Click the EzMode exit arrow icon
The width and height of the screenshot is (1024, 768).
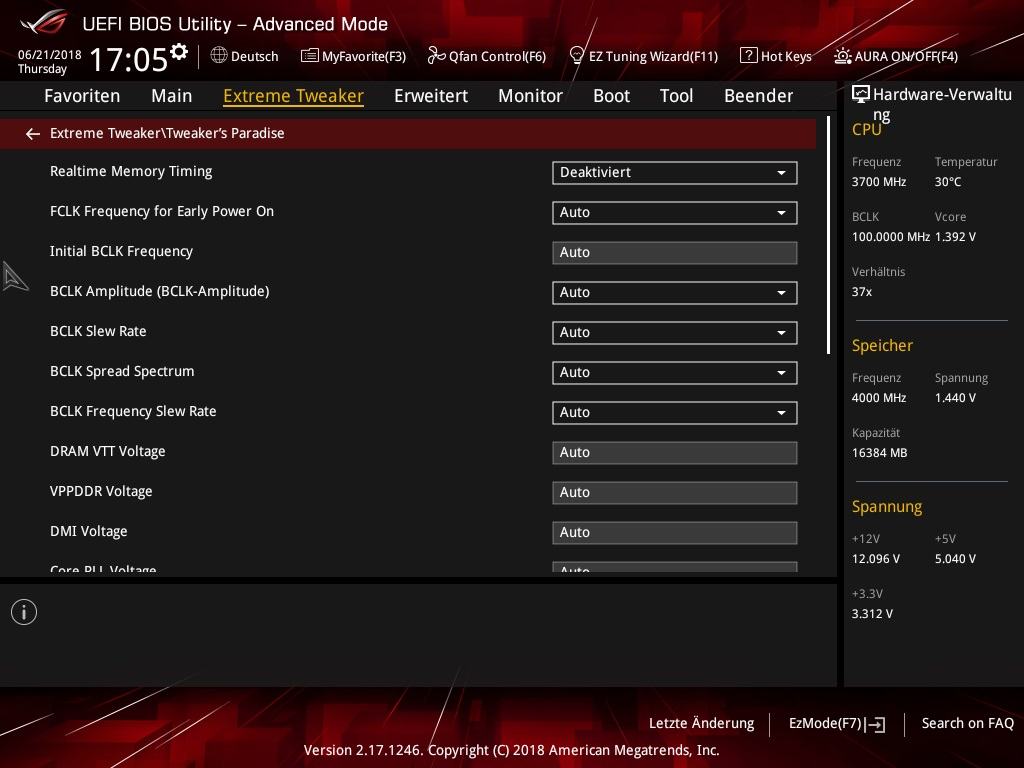(x=875, y=724)
